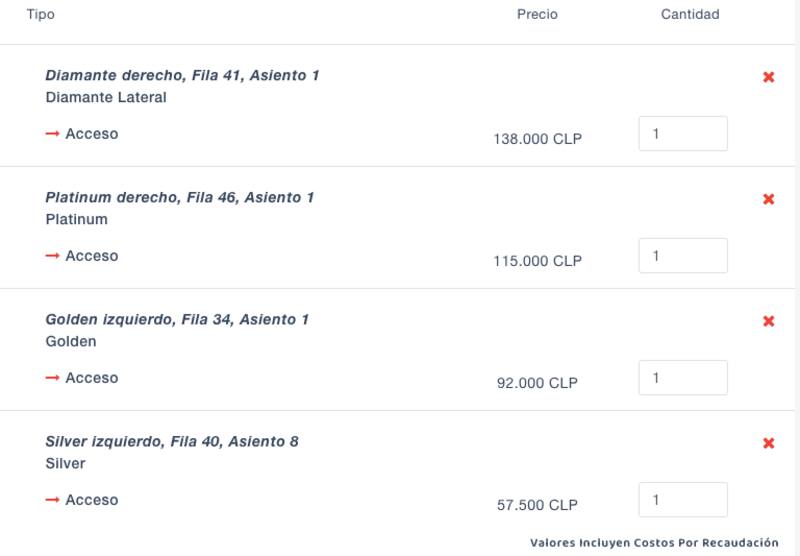This screenshot has width=800, height=556.
Task: Click the Platinum ticket quantity box
Action: (683, 256)
